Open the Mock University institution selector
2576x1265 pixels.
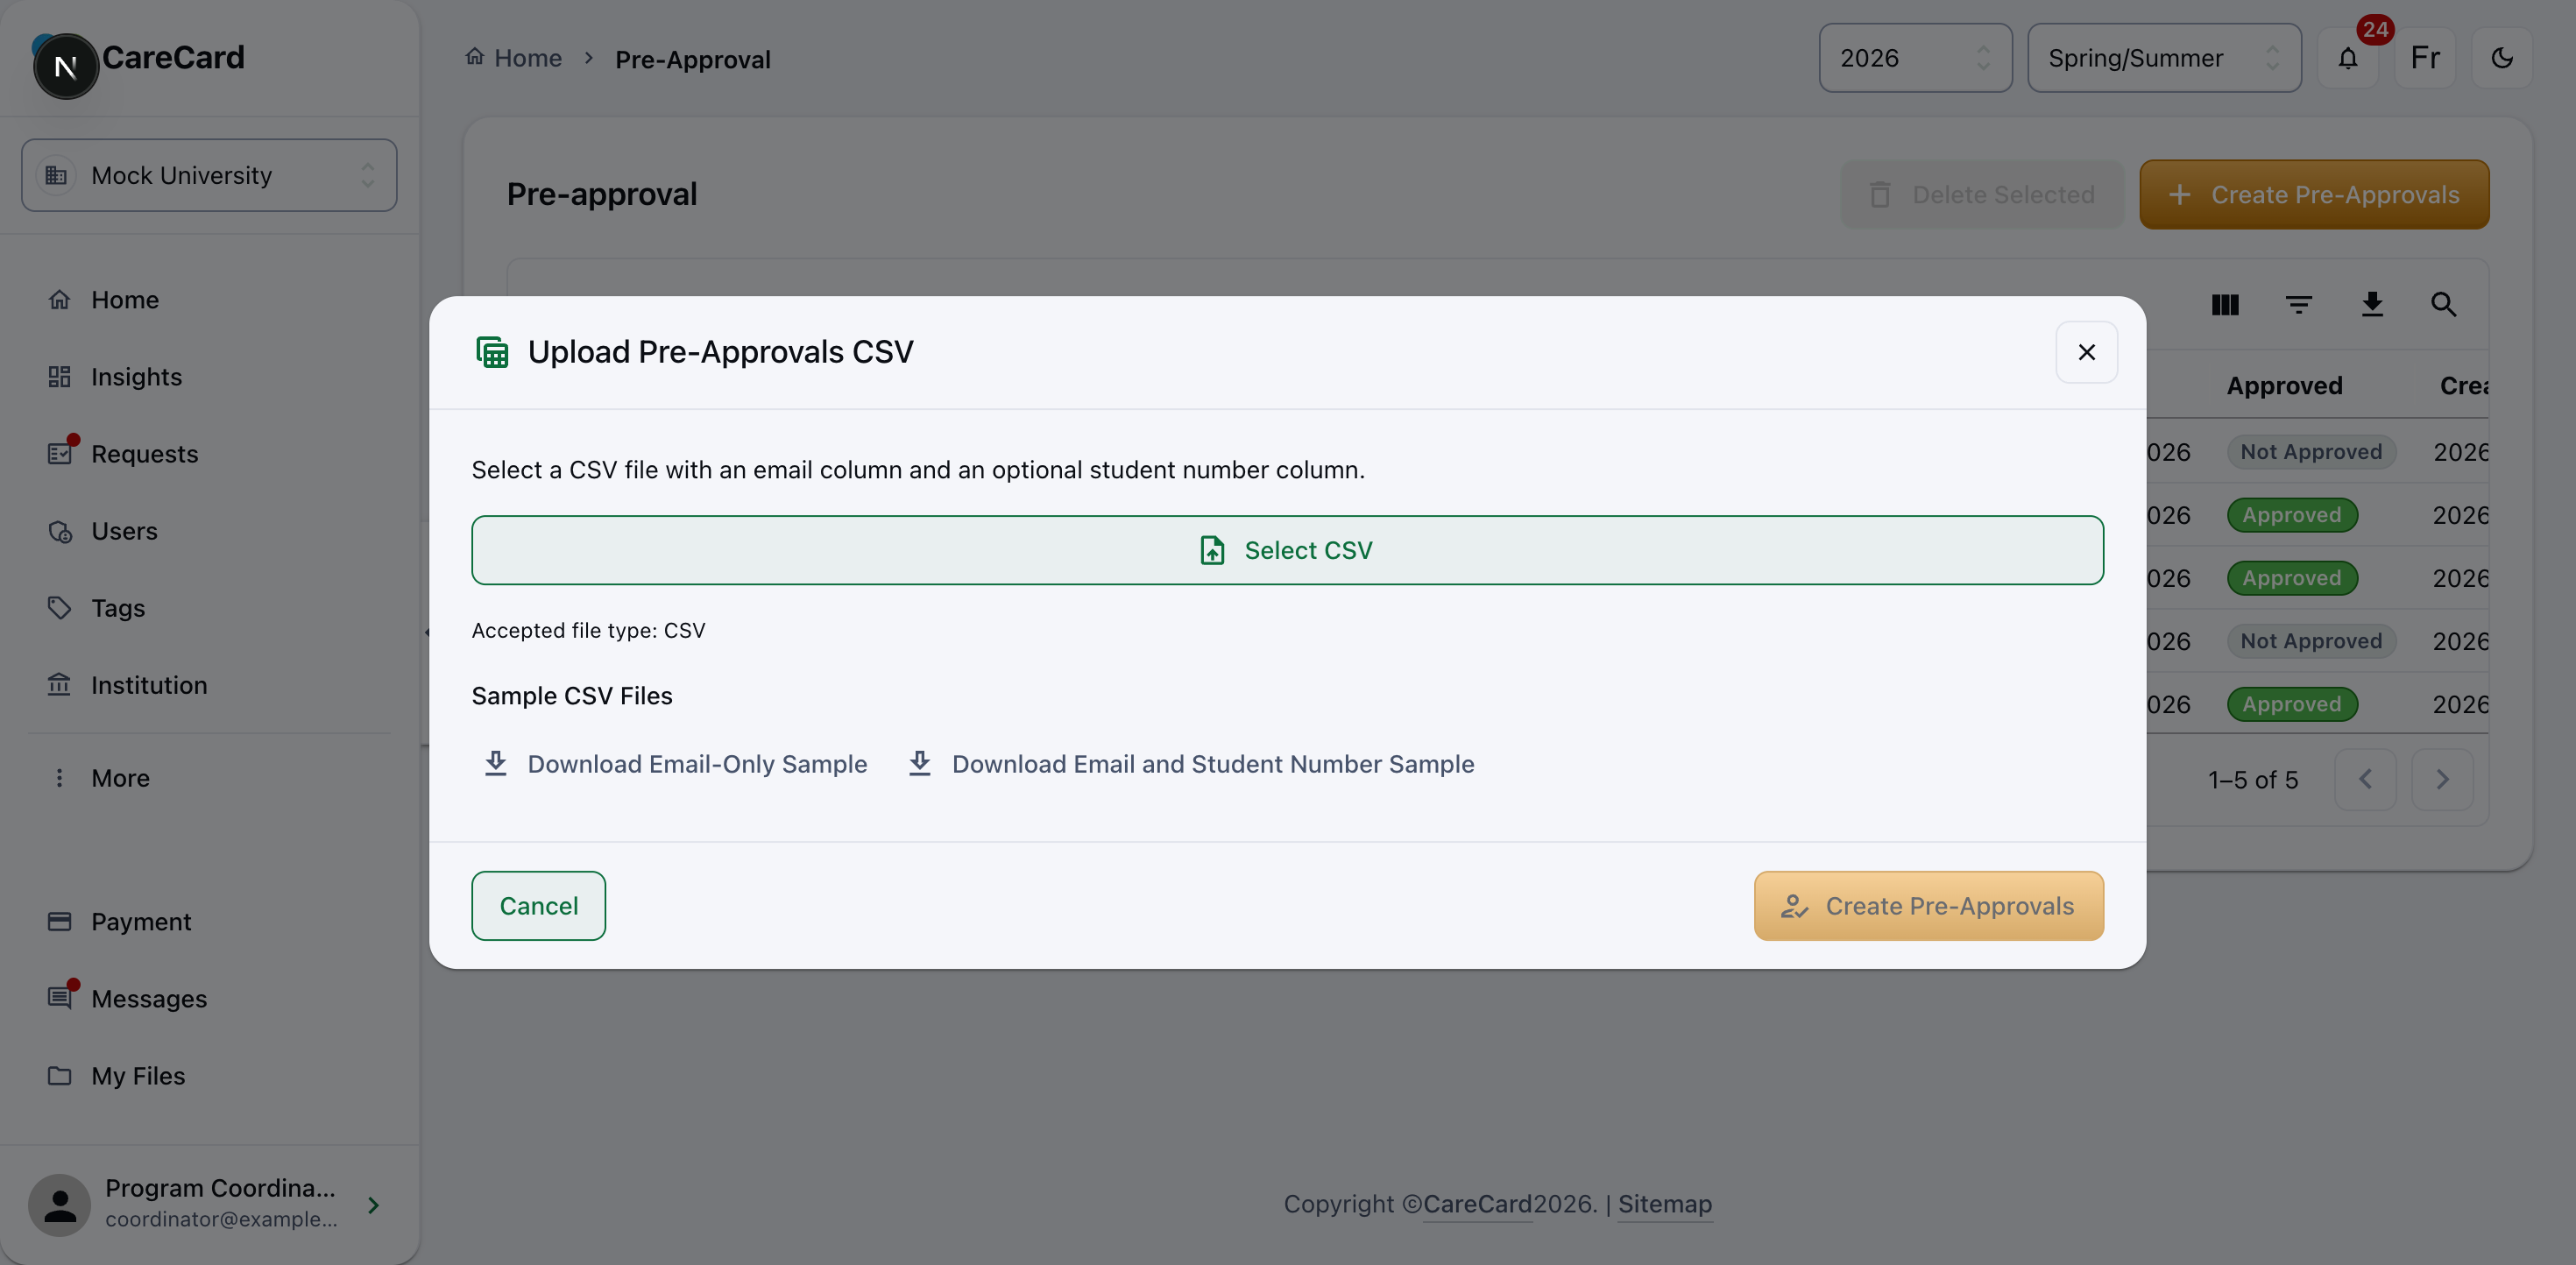(x=209, y=175)
